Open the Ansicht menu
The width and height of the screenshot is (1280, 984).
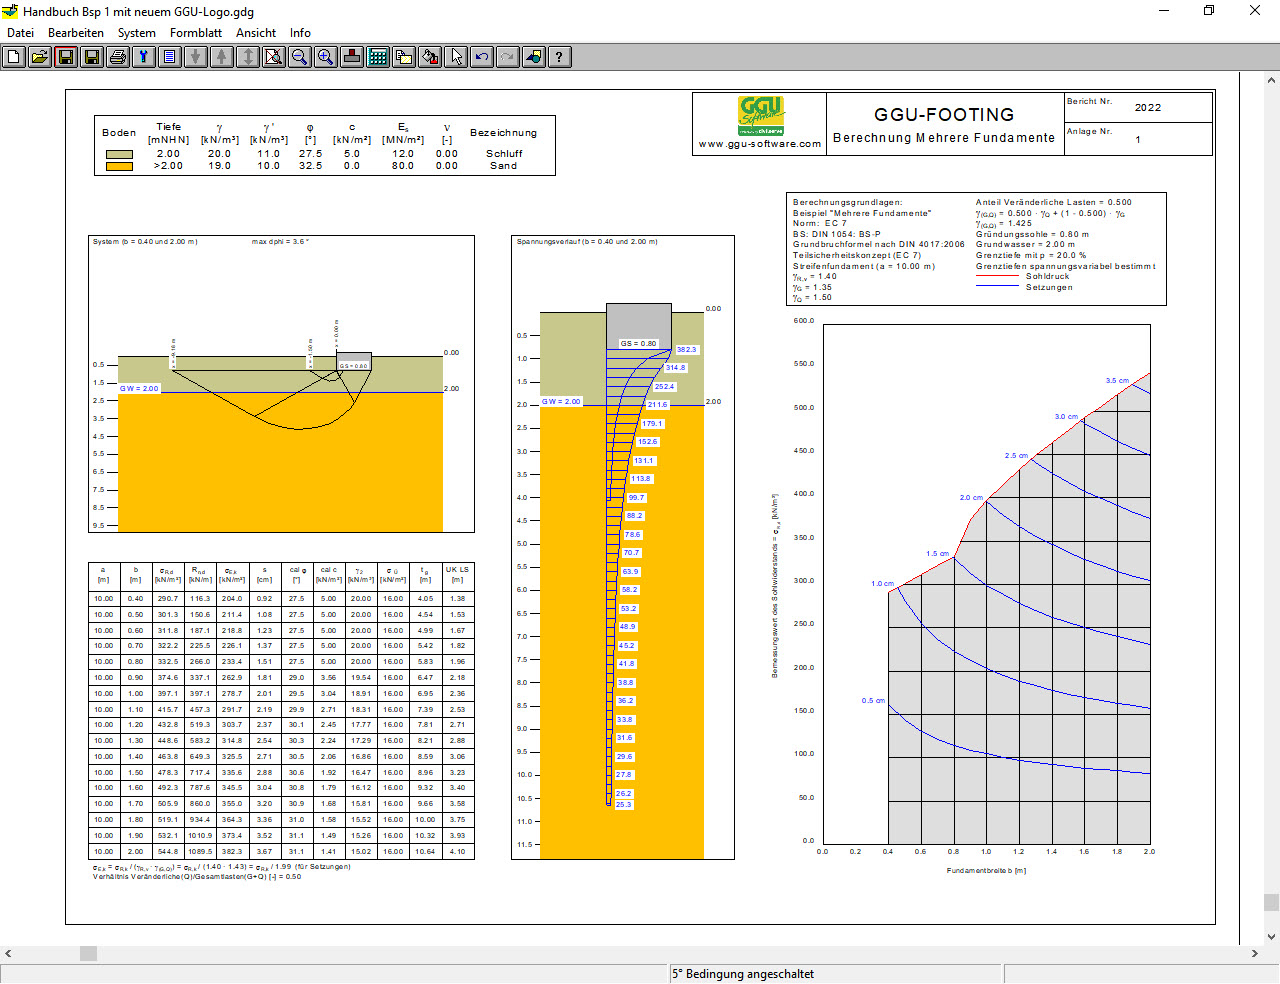[256, 33]
